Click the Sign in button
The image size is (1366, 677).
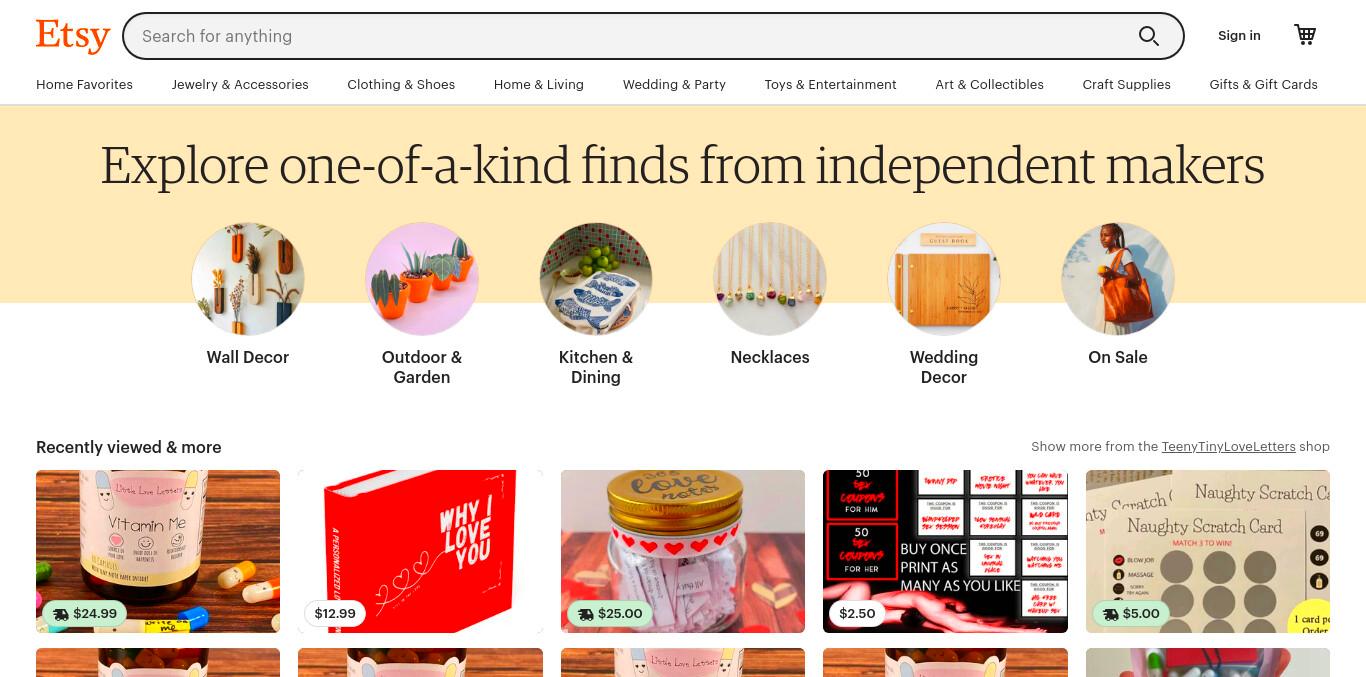1239,36
